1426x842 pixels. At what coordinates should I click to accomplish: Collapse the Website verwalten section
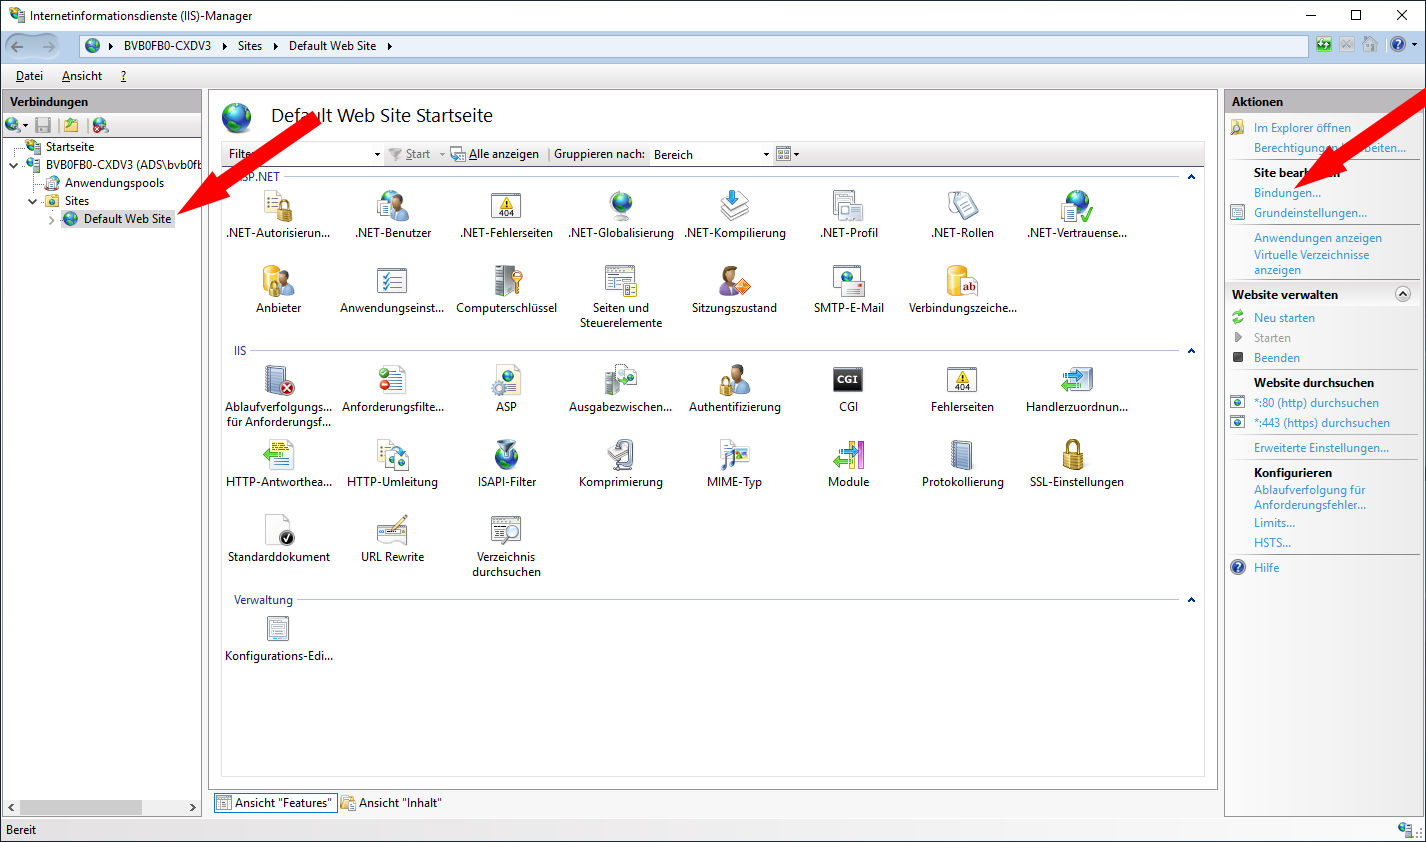point(1402,295)
